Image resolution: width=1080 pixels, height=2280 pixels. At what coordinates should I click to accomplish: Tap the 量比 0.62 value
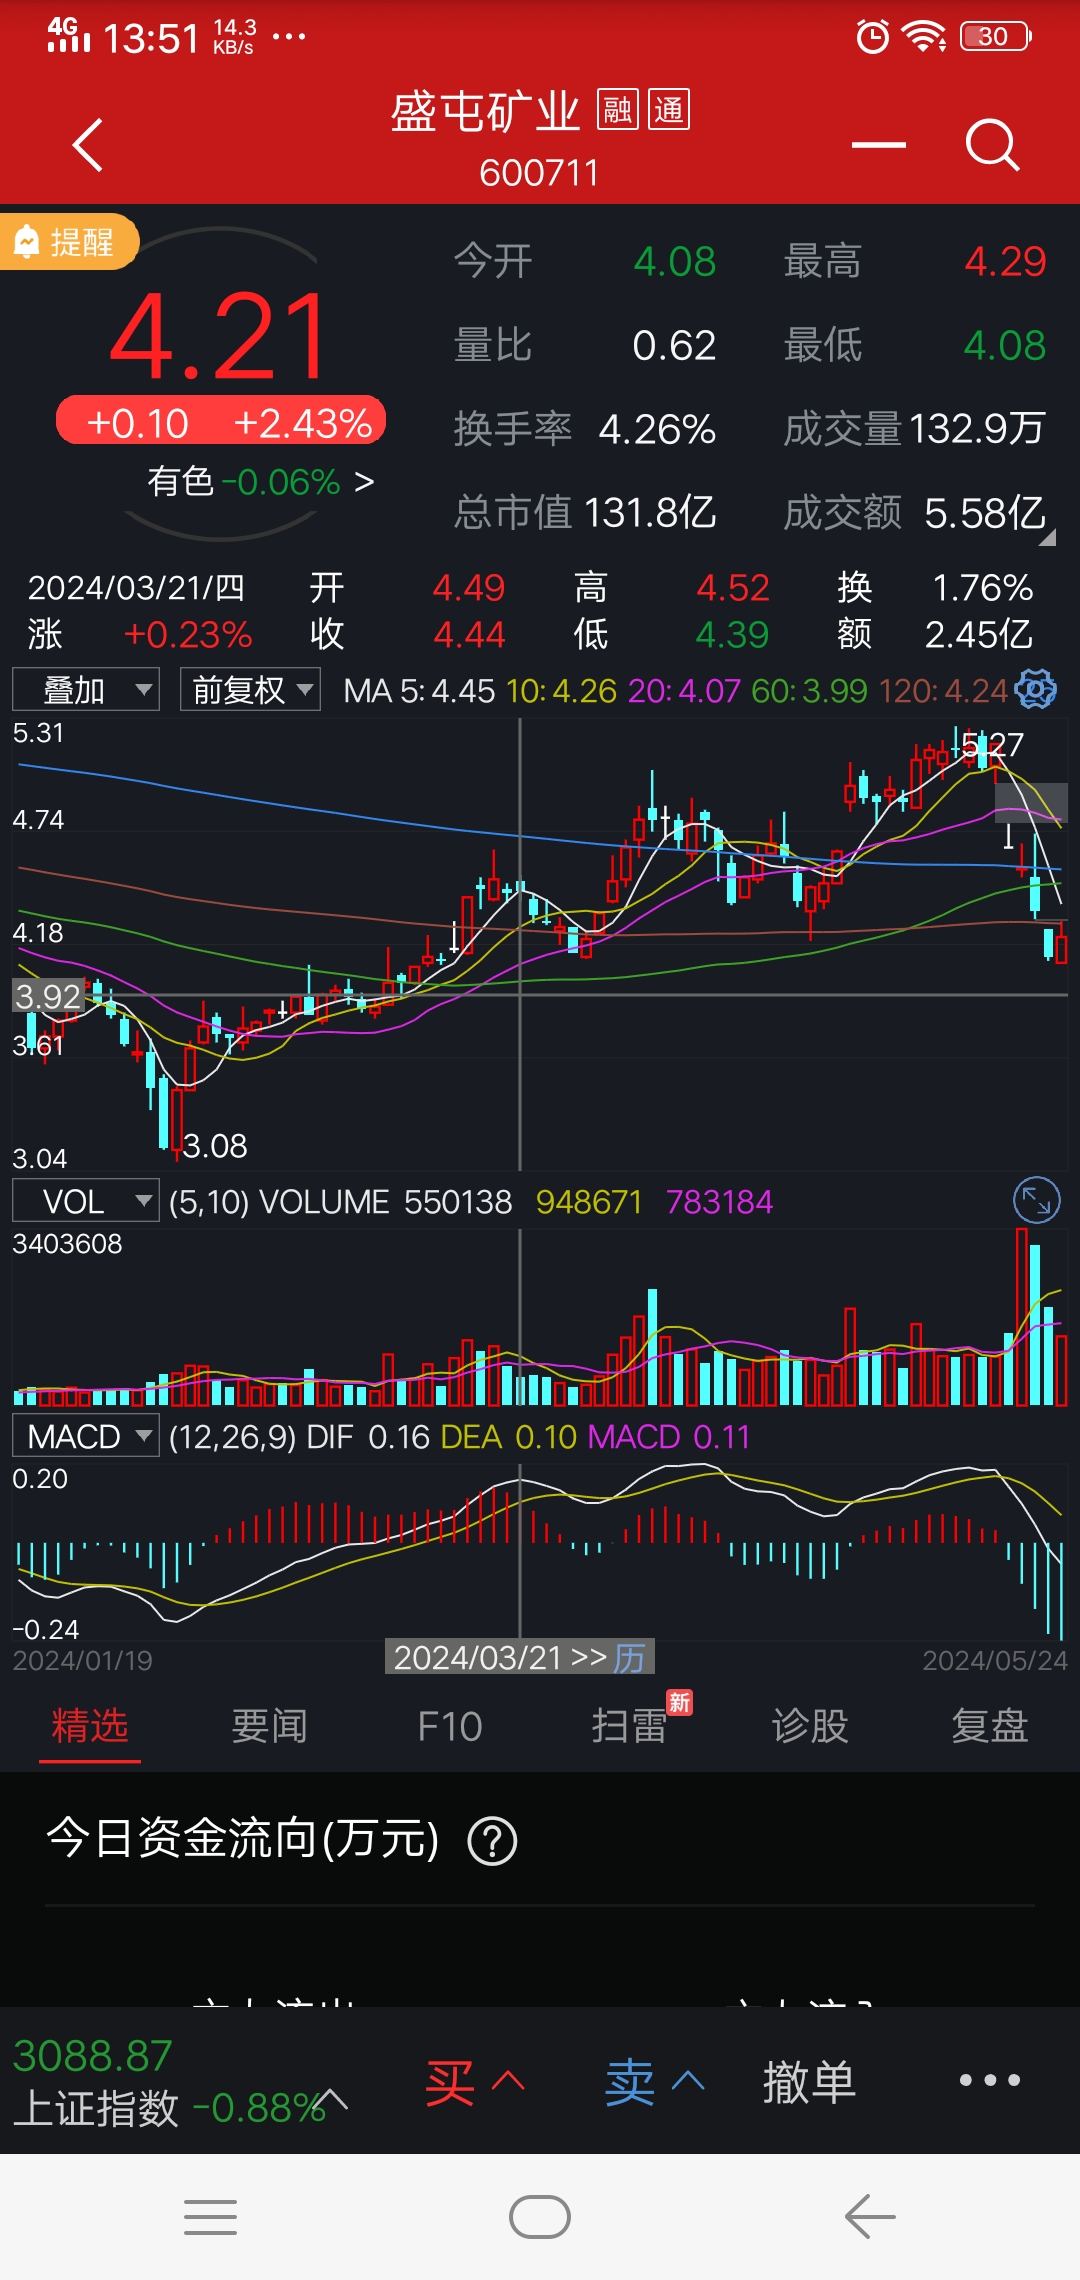[675, 346]
